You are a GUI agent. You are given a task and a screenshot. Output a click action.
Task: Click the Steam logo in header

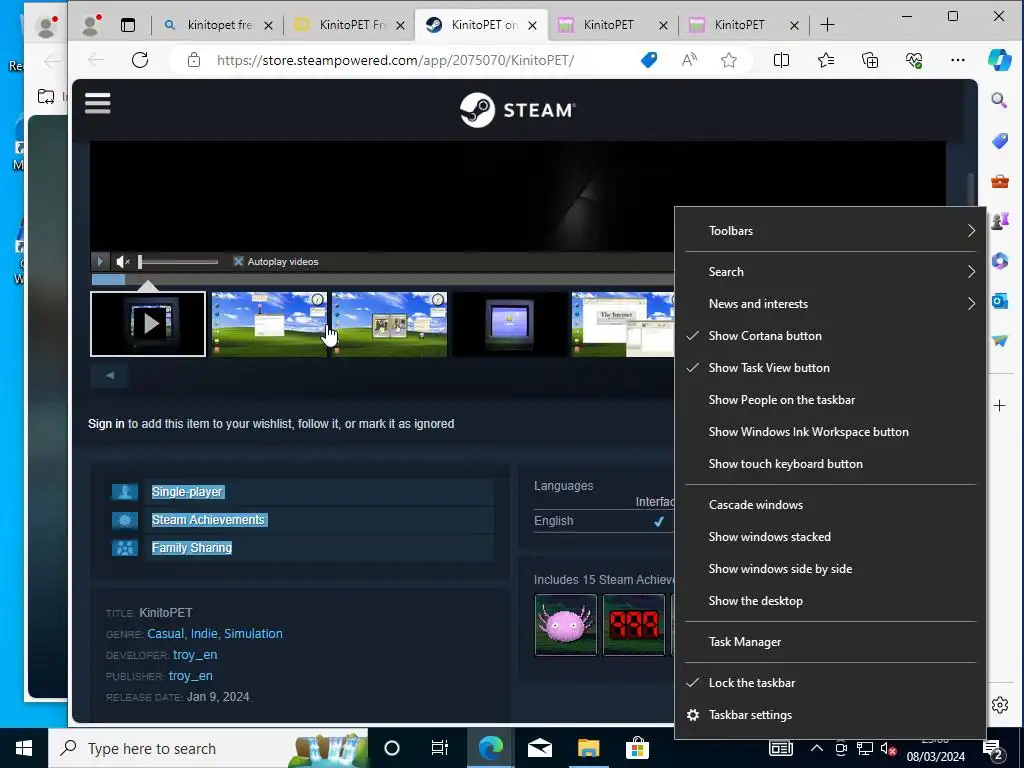coord(517,110)
